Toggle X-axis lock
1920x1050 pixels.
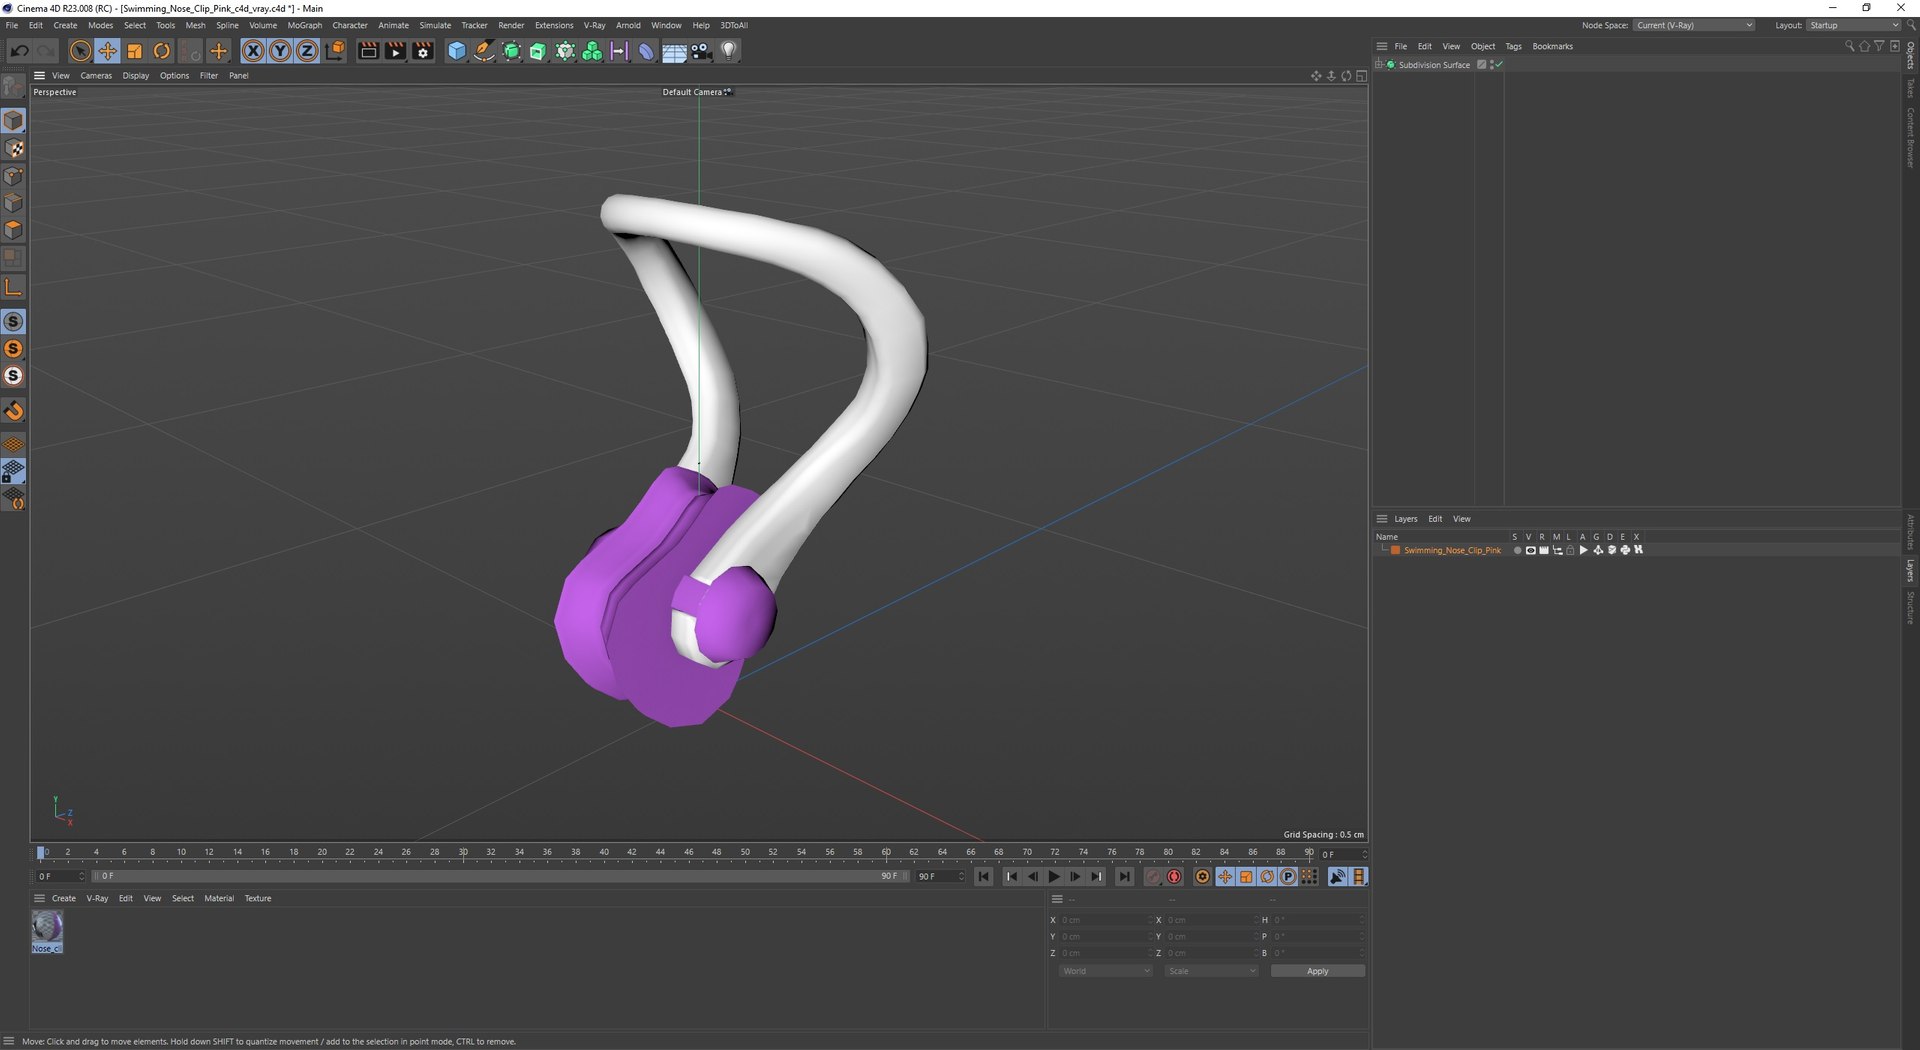pos(253,51)
